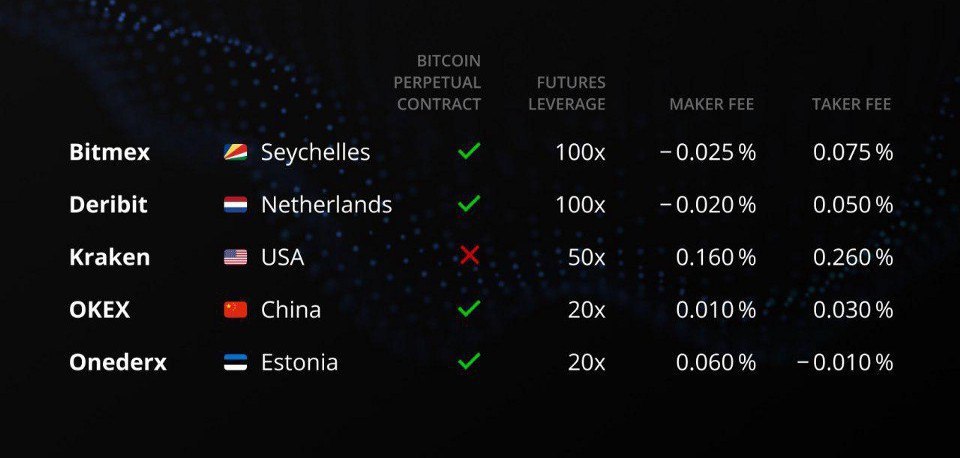Click Onederx green perpetual contract checkmark
Image resolution: width=960 pixels, height=458 pixels.
click(468, 361)
